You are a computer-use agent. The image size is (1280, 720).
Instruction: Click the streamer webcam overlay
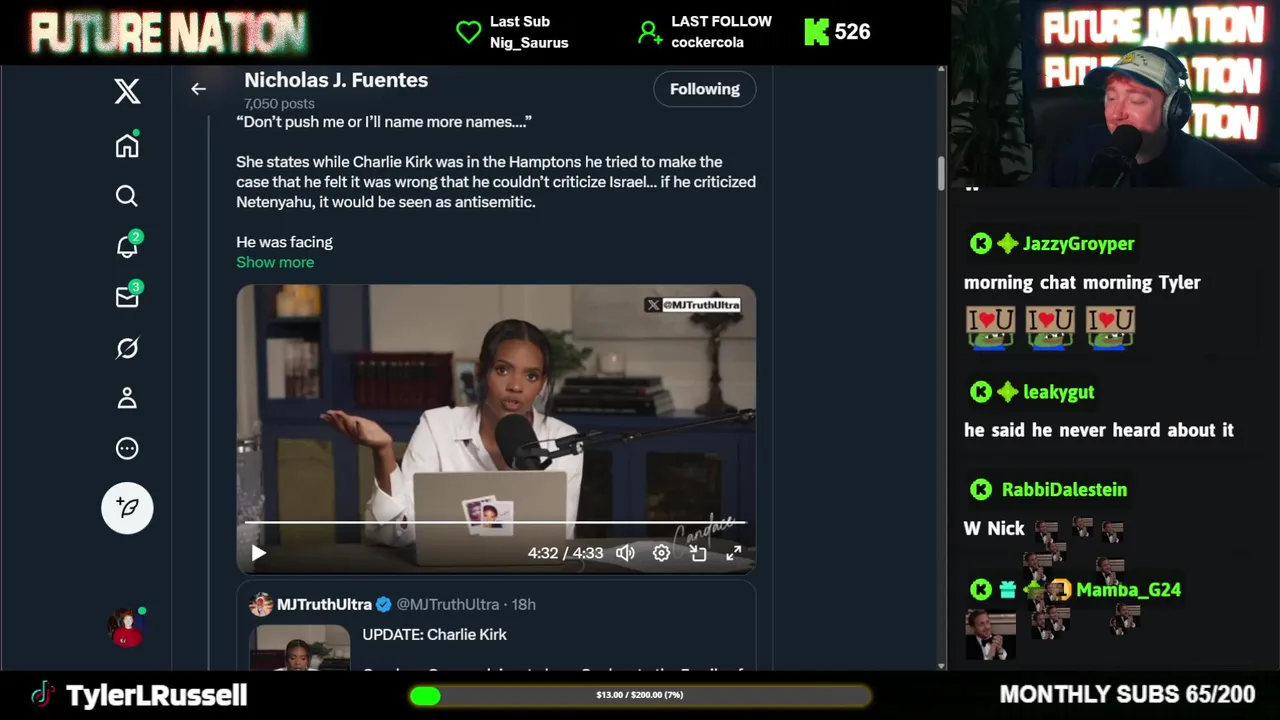tap(1115, 94)
